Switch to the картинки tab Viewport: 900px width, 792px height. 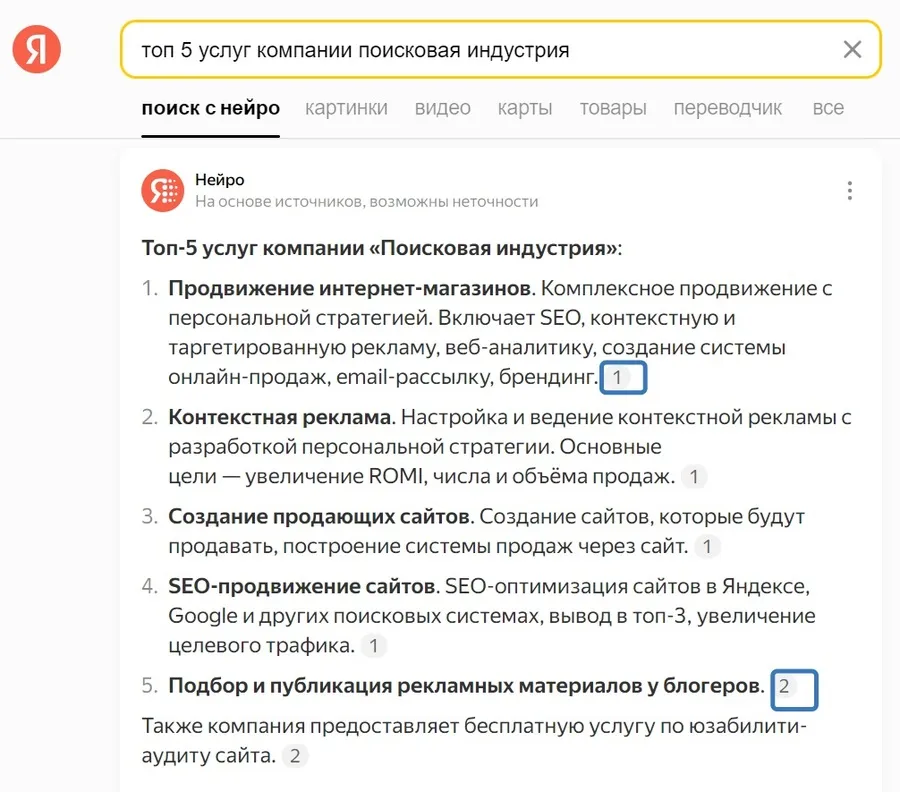[346, 108]
